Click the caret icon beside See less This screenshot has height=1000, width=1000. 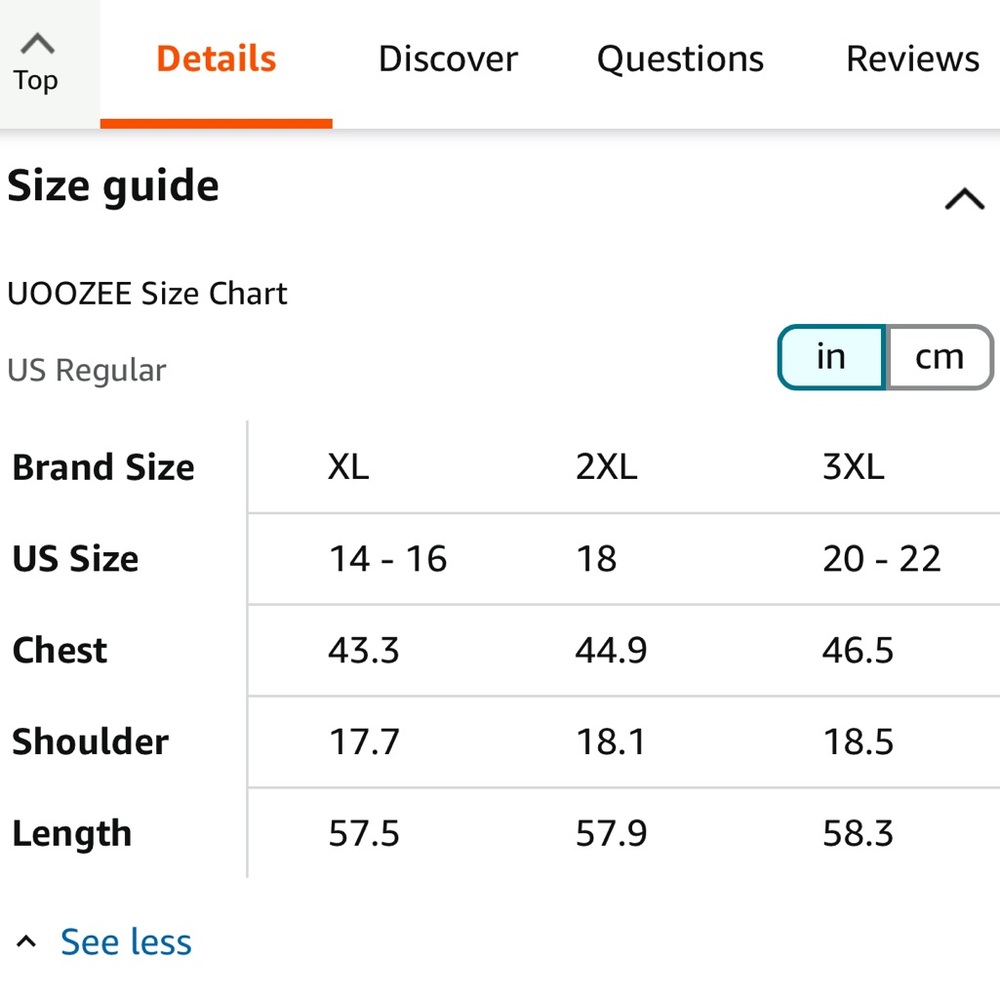[26, 941]
